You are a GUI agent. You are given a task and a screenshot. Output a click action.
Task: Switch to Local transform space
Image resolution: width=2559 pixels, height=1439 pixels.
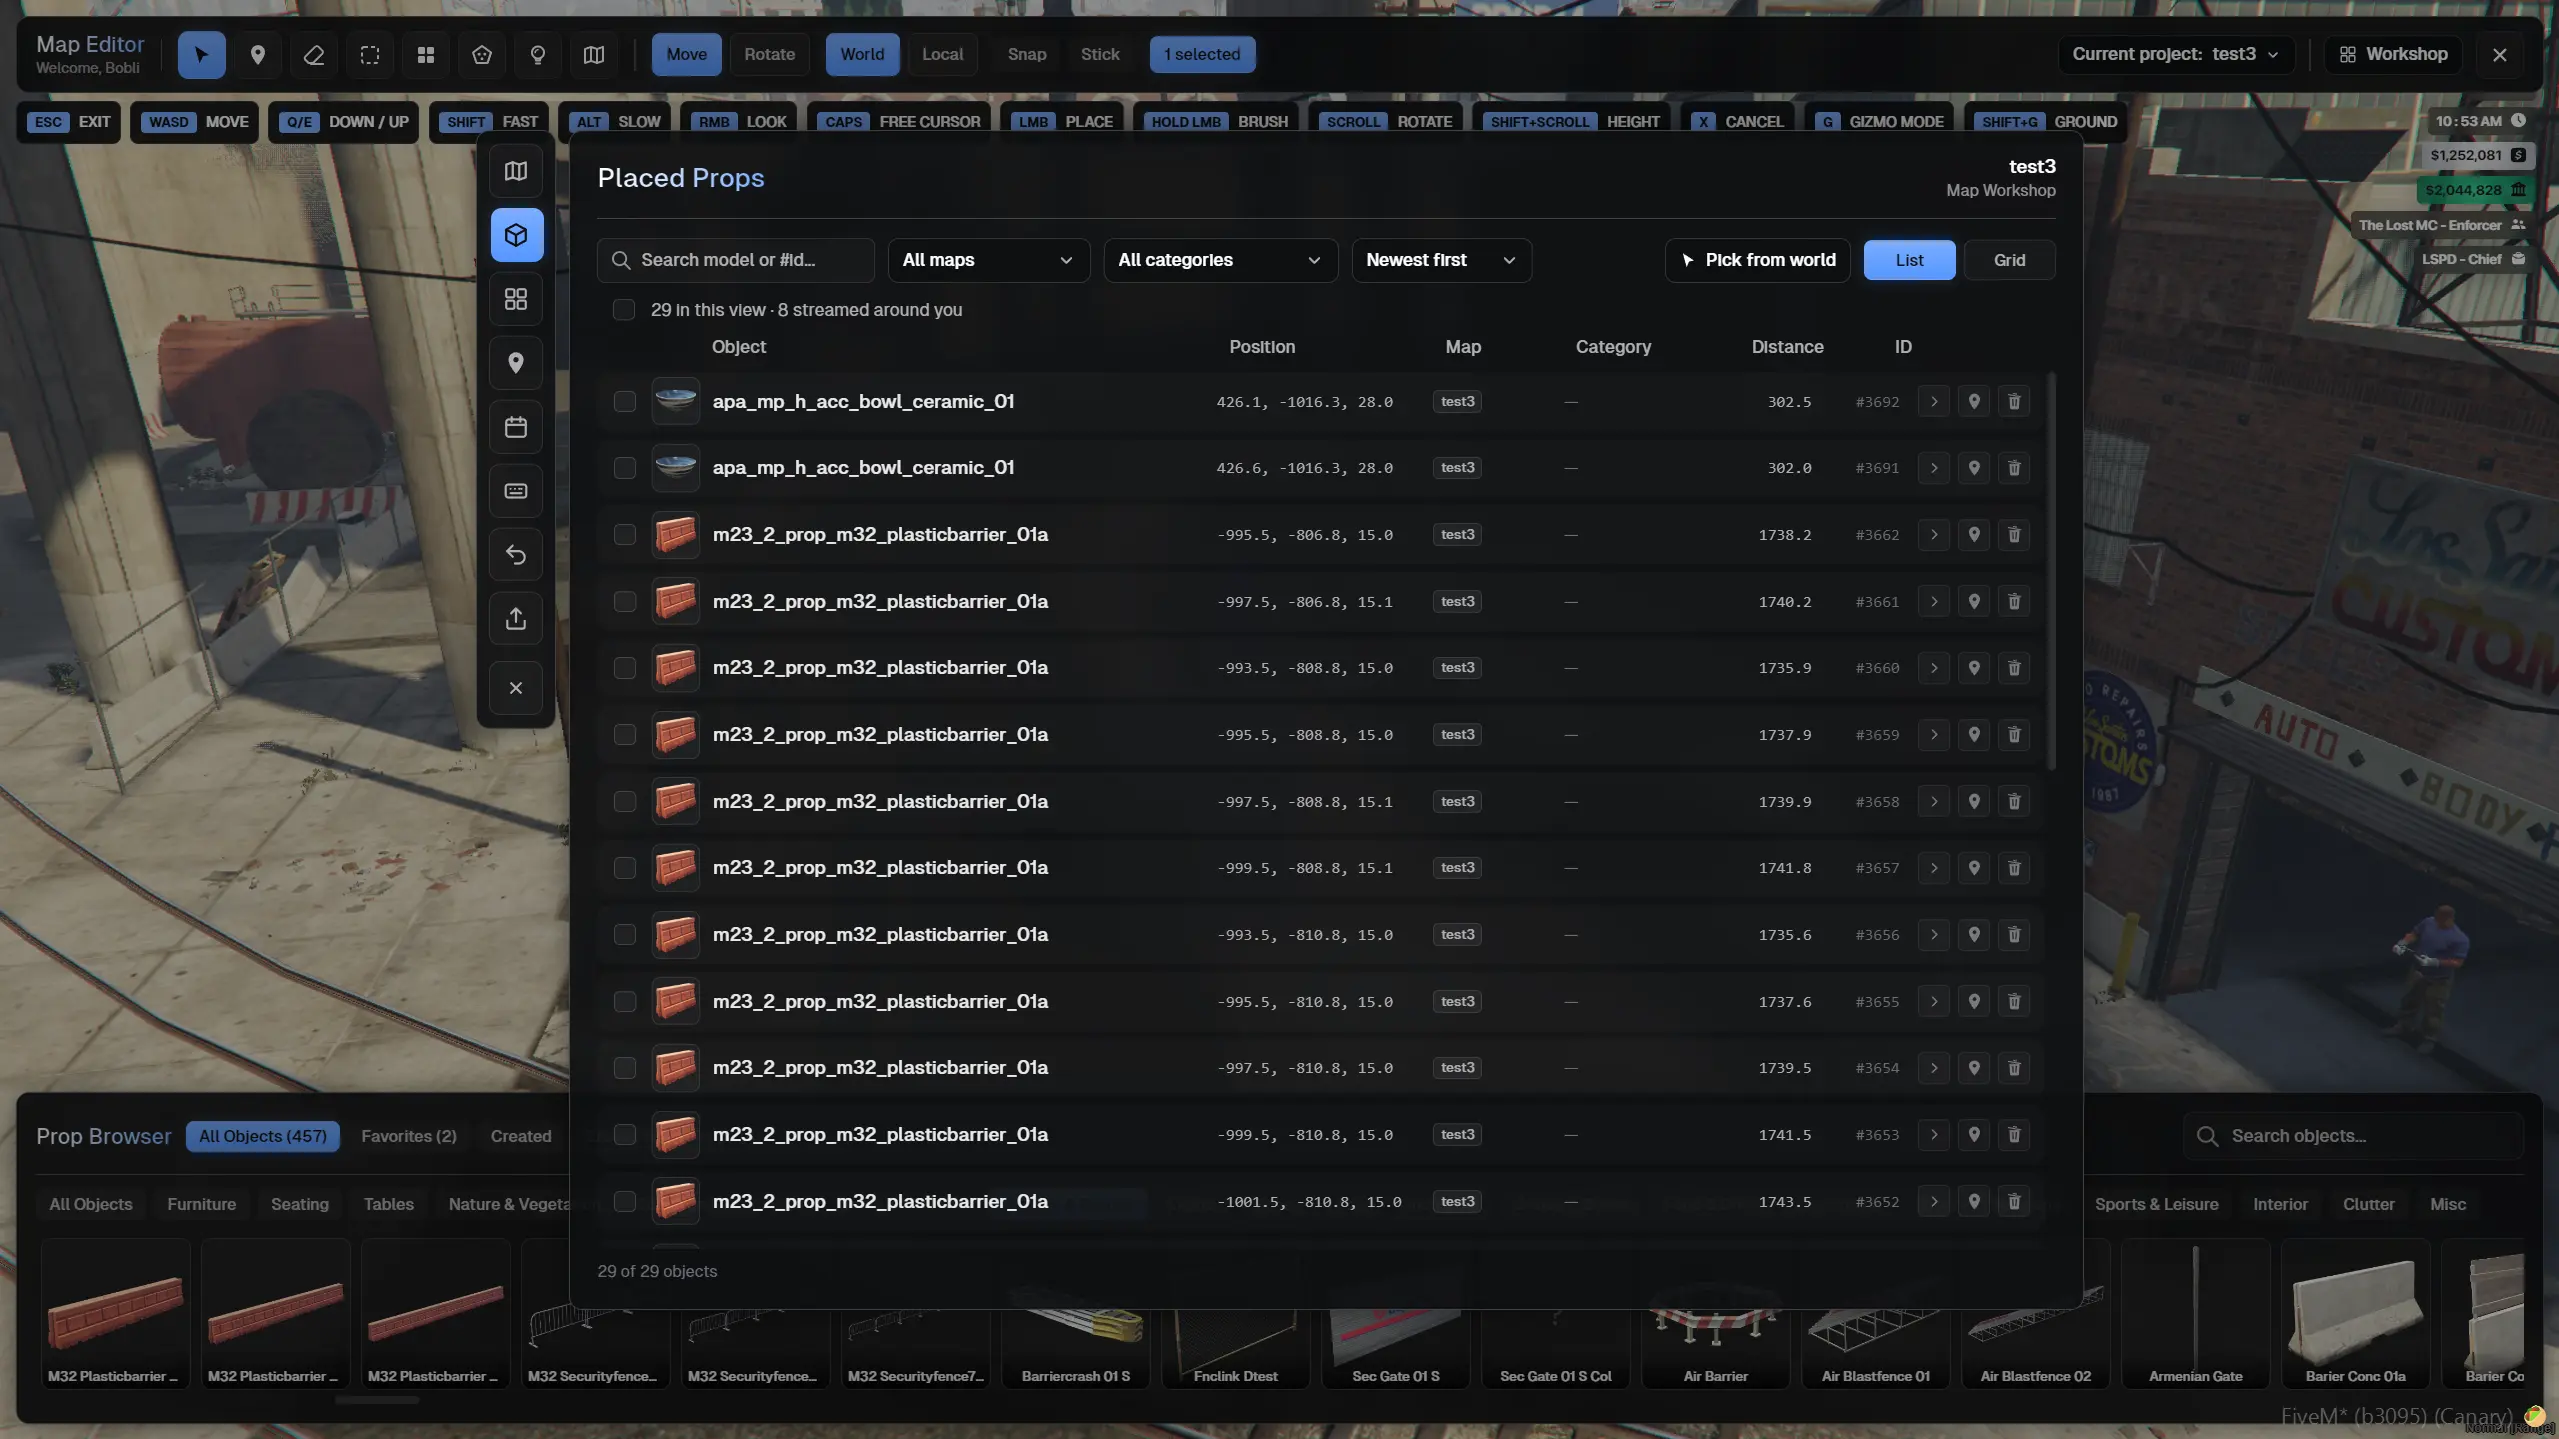942,54
